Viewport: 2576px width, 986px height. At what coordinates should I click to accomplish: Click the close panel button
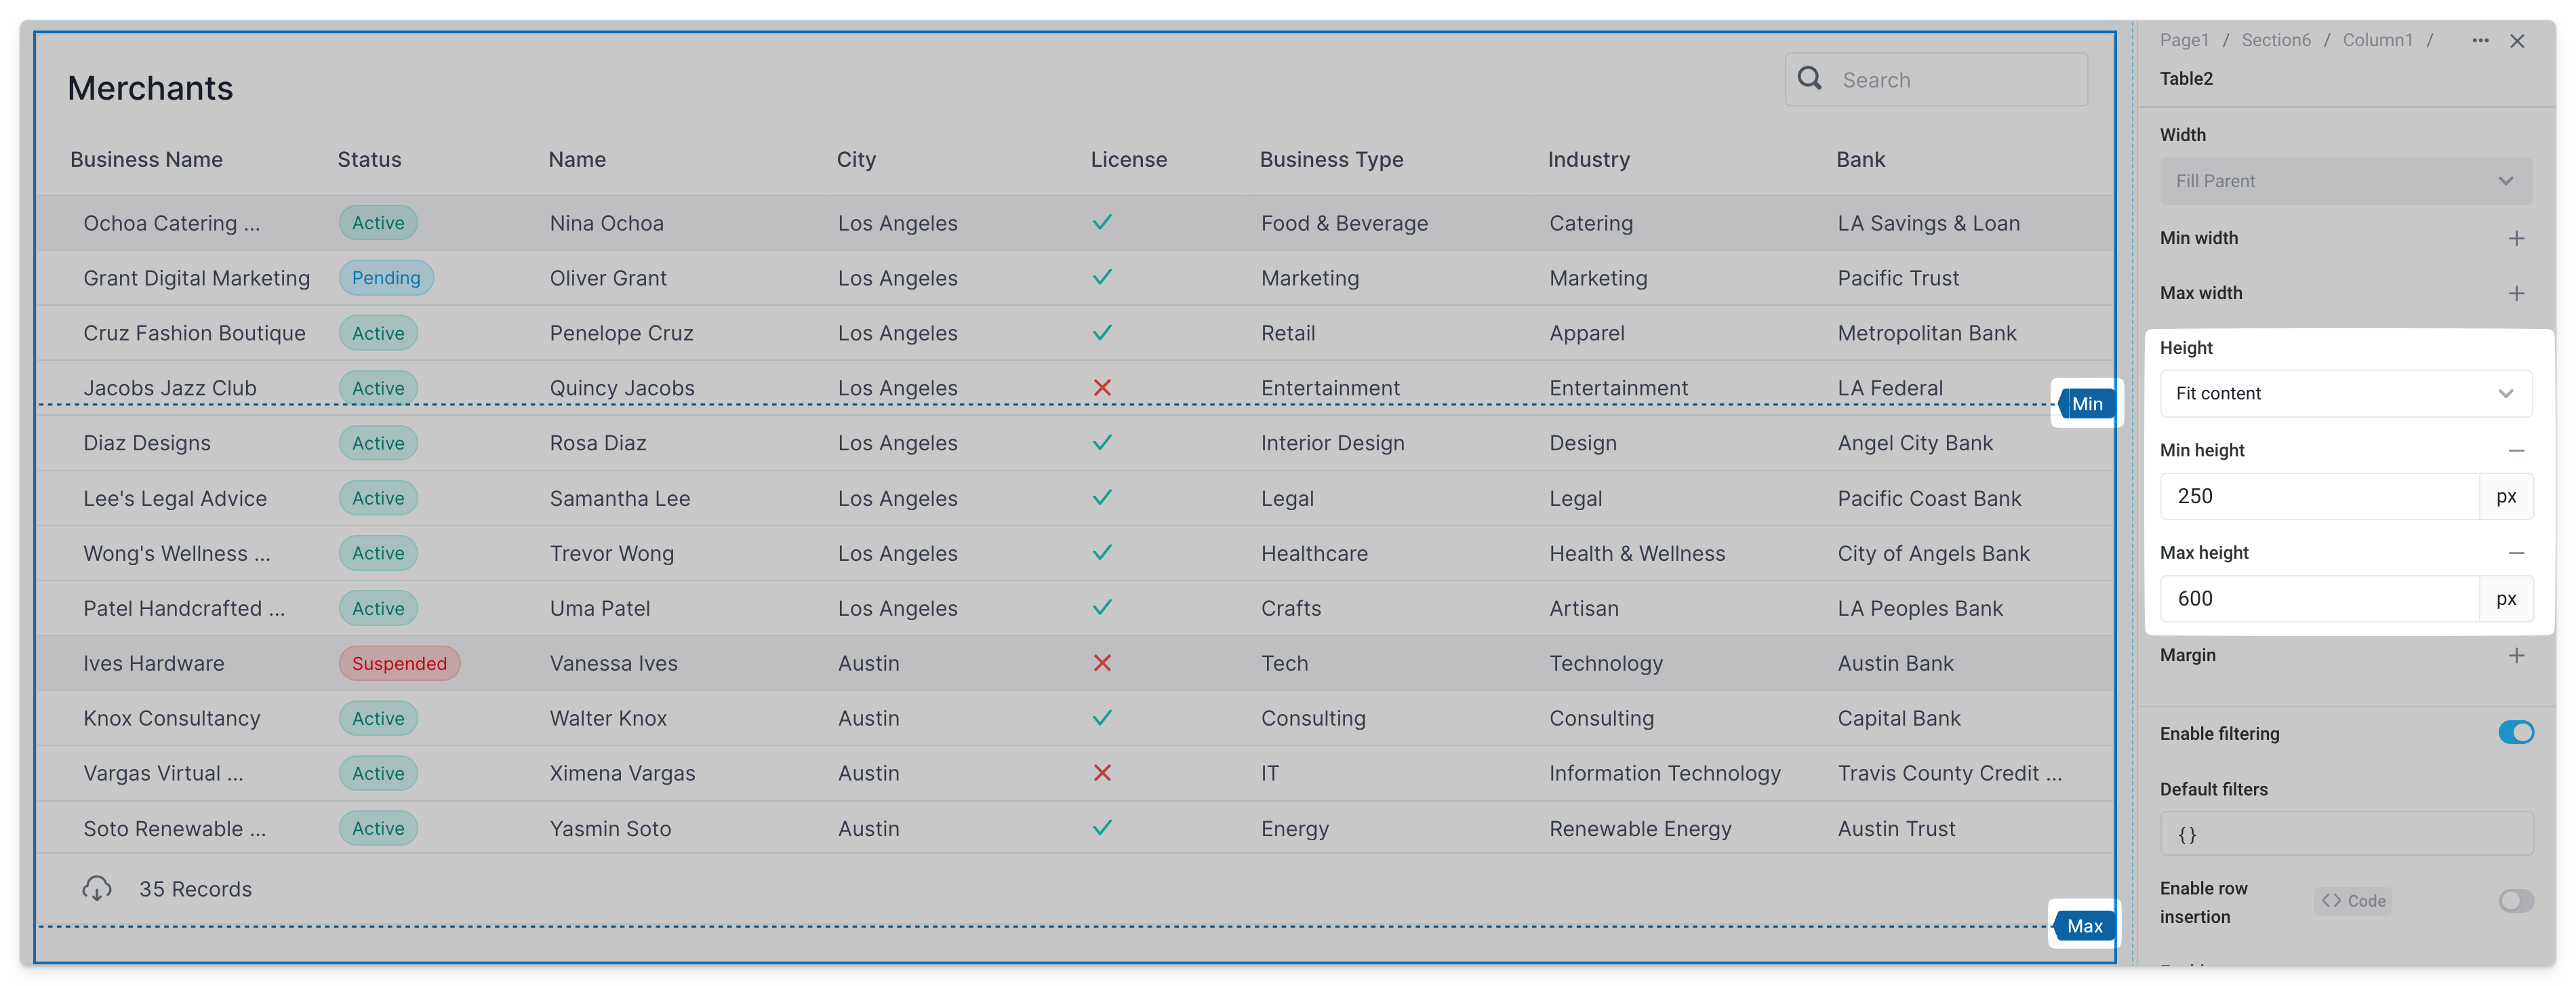pos(2517,39)
